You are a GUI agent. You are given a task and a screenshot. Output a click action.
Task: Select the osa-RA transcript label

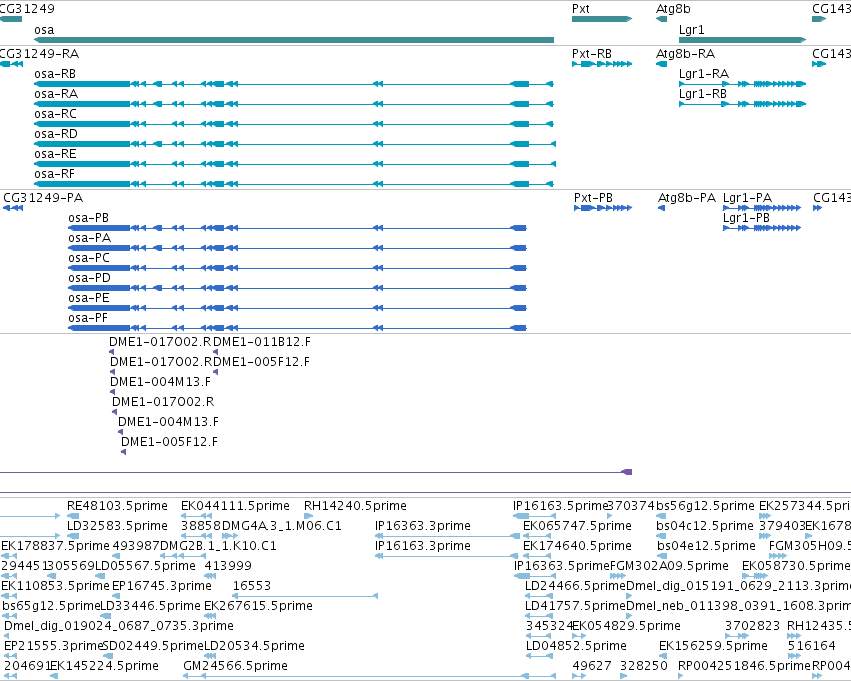click(56, 94)
